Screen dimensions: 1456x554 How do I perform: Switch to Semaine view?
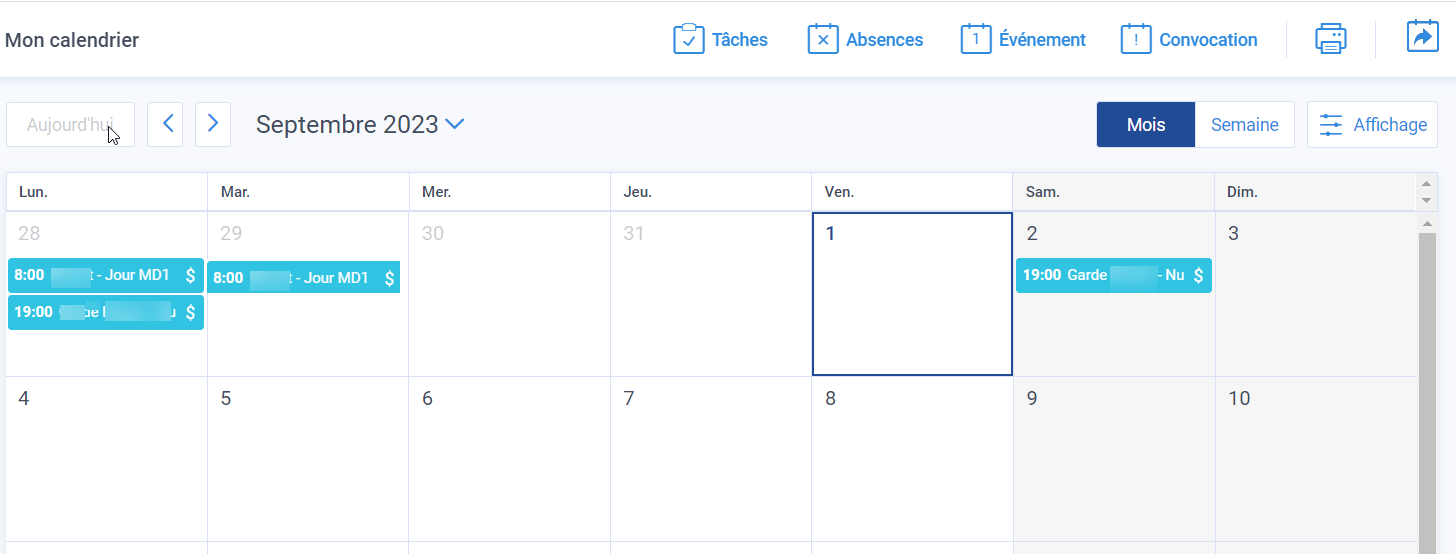pos(1245,125)
